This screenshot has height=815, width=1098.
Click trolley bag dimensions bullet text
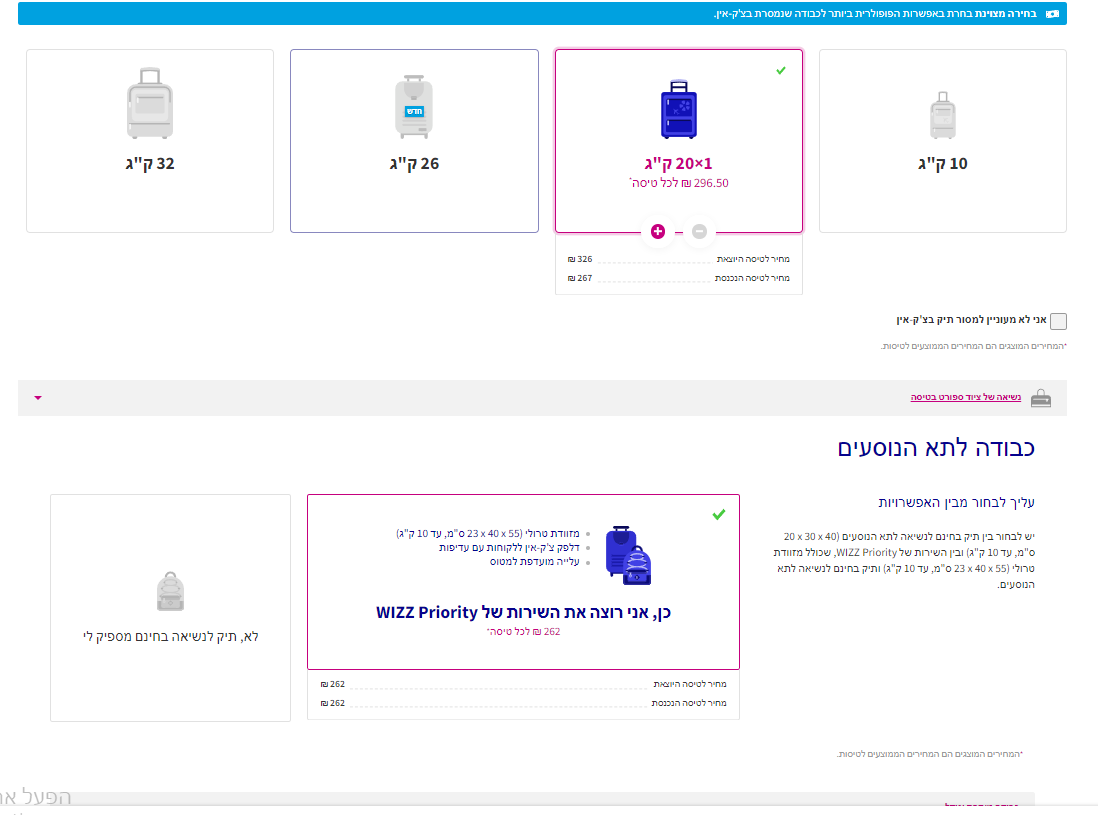coord(487,534)
